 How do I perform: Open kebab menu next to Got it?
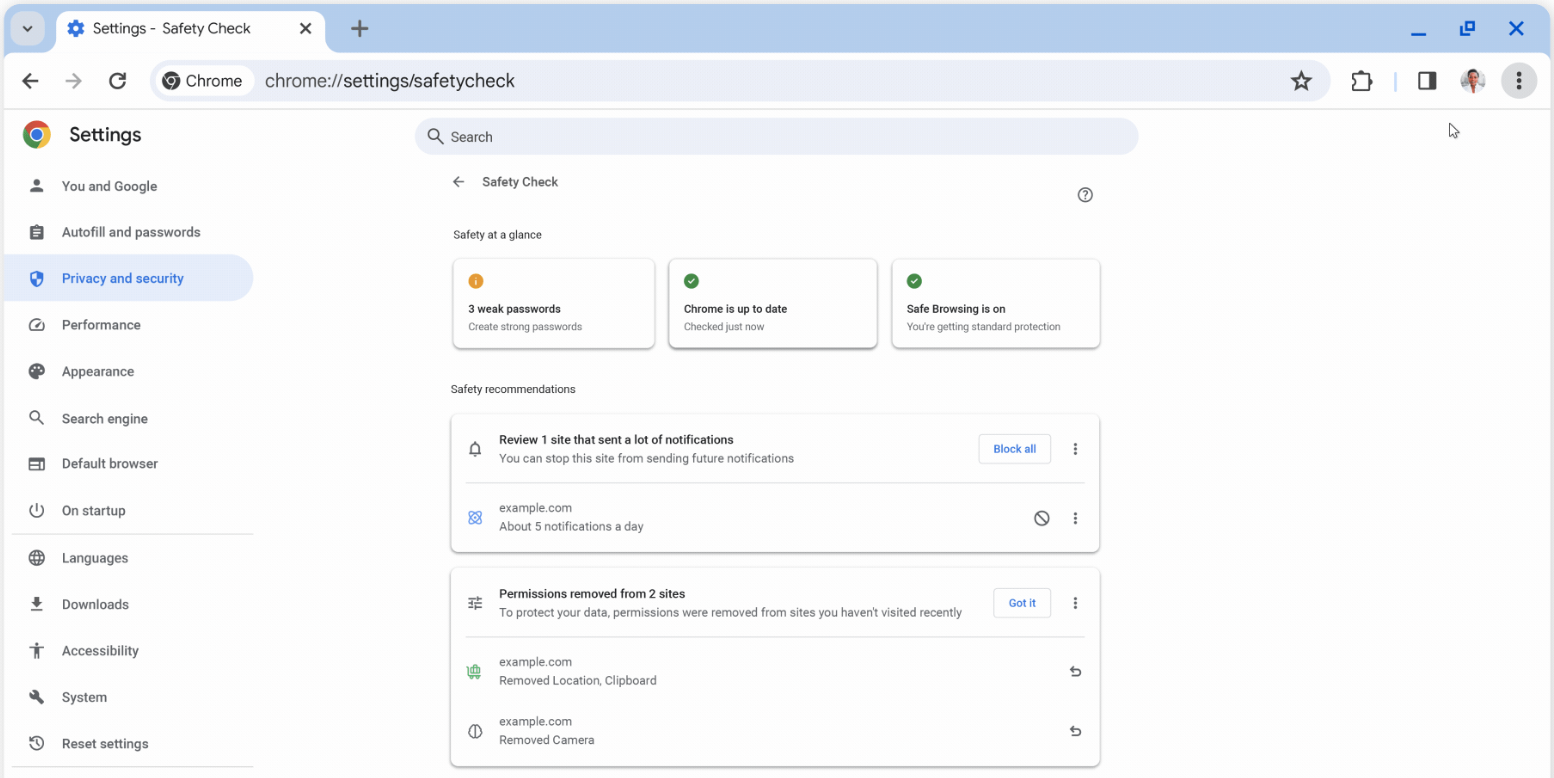(1075, 603)
